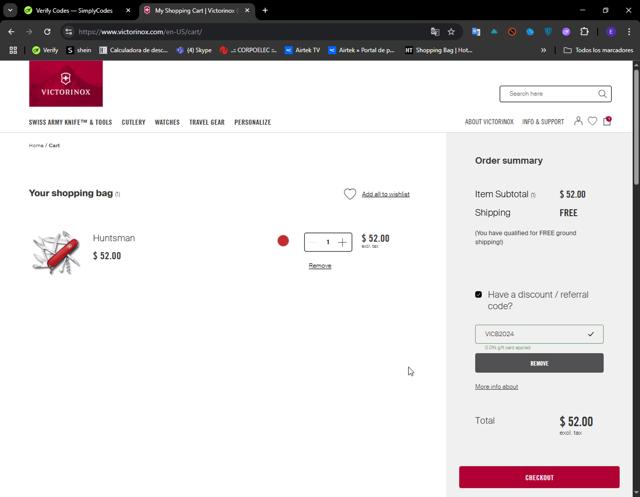Go back to previous page
This screenshot has height=497, width=640.
11,32
